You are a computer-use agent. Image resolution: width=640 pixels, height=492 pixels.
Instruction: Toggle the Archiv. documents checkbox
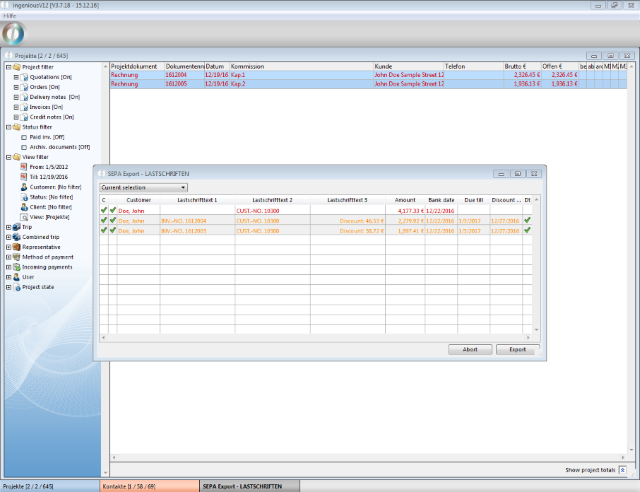(x=24, y=147)
